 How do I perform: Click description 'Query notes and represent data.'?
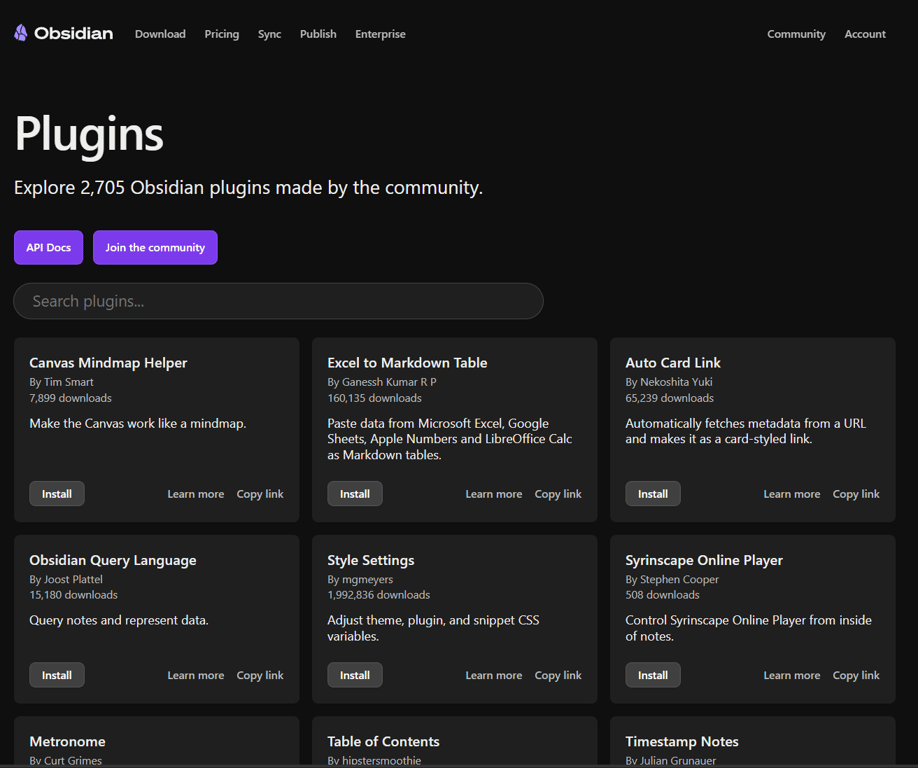click(119, 620)
